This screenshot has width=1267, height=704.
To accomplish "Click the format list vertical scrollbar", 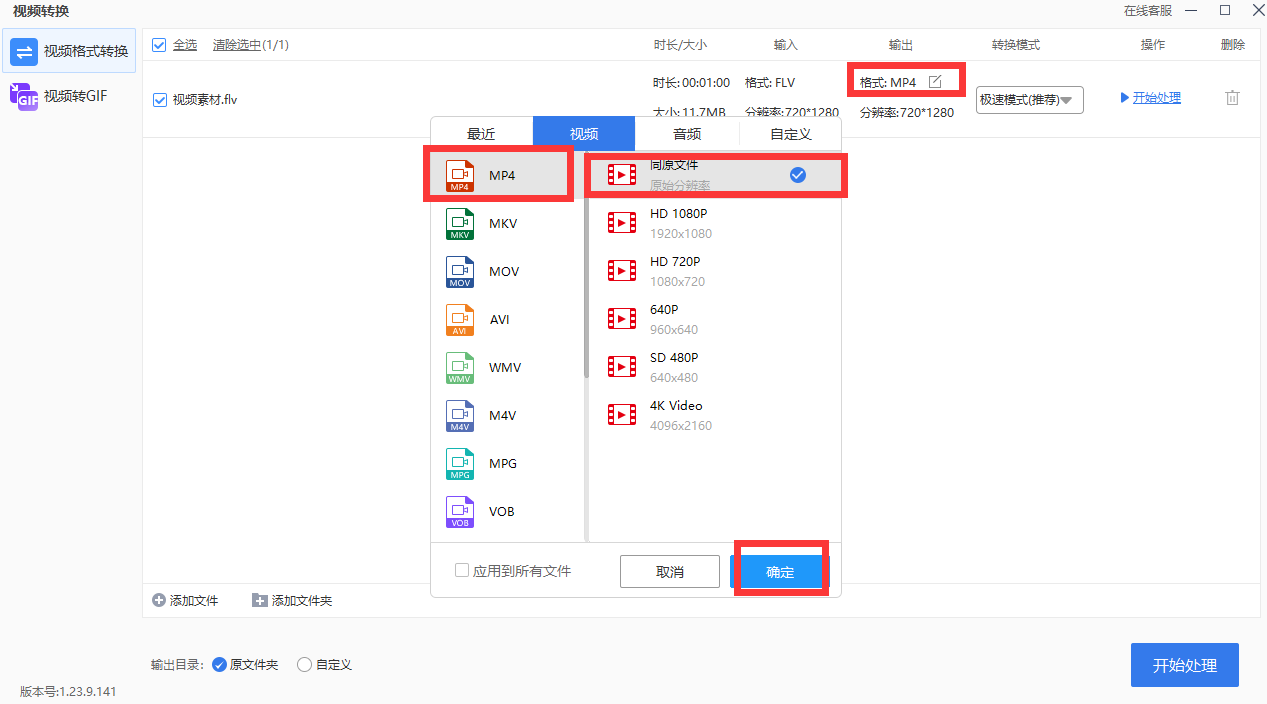I will click(586, 266).
